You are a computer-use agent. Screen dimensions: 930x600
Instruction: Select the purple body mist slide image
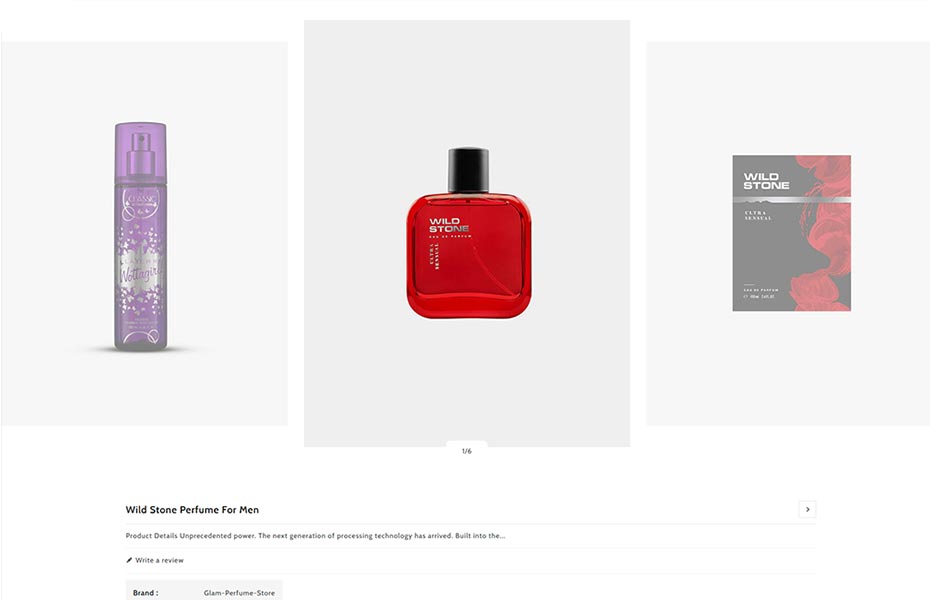(144, 234)
